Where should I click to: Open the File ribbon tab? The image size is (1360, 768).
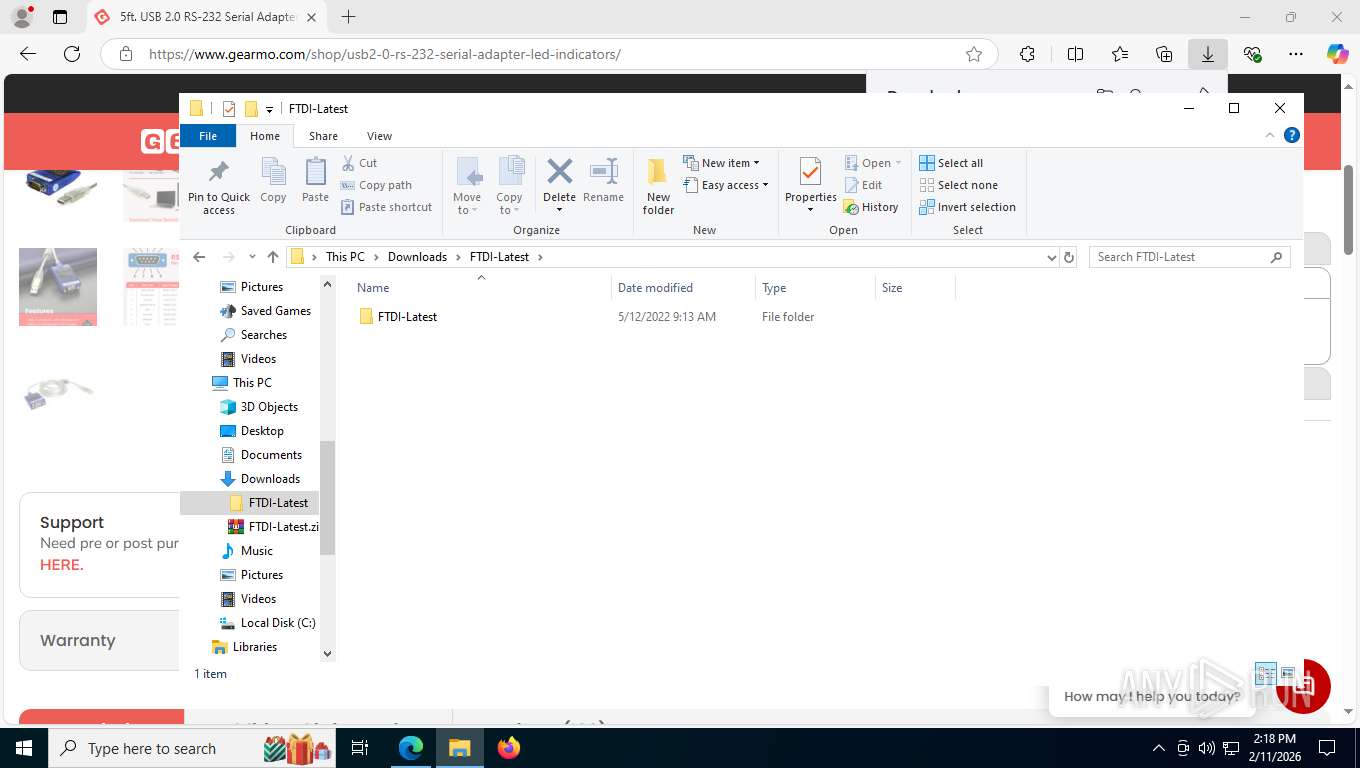pyautogui.click(x=208, y=136)
